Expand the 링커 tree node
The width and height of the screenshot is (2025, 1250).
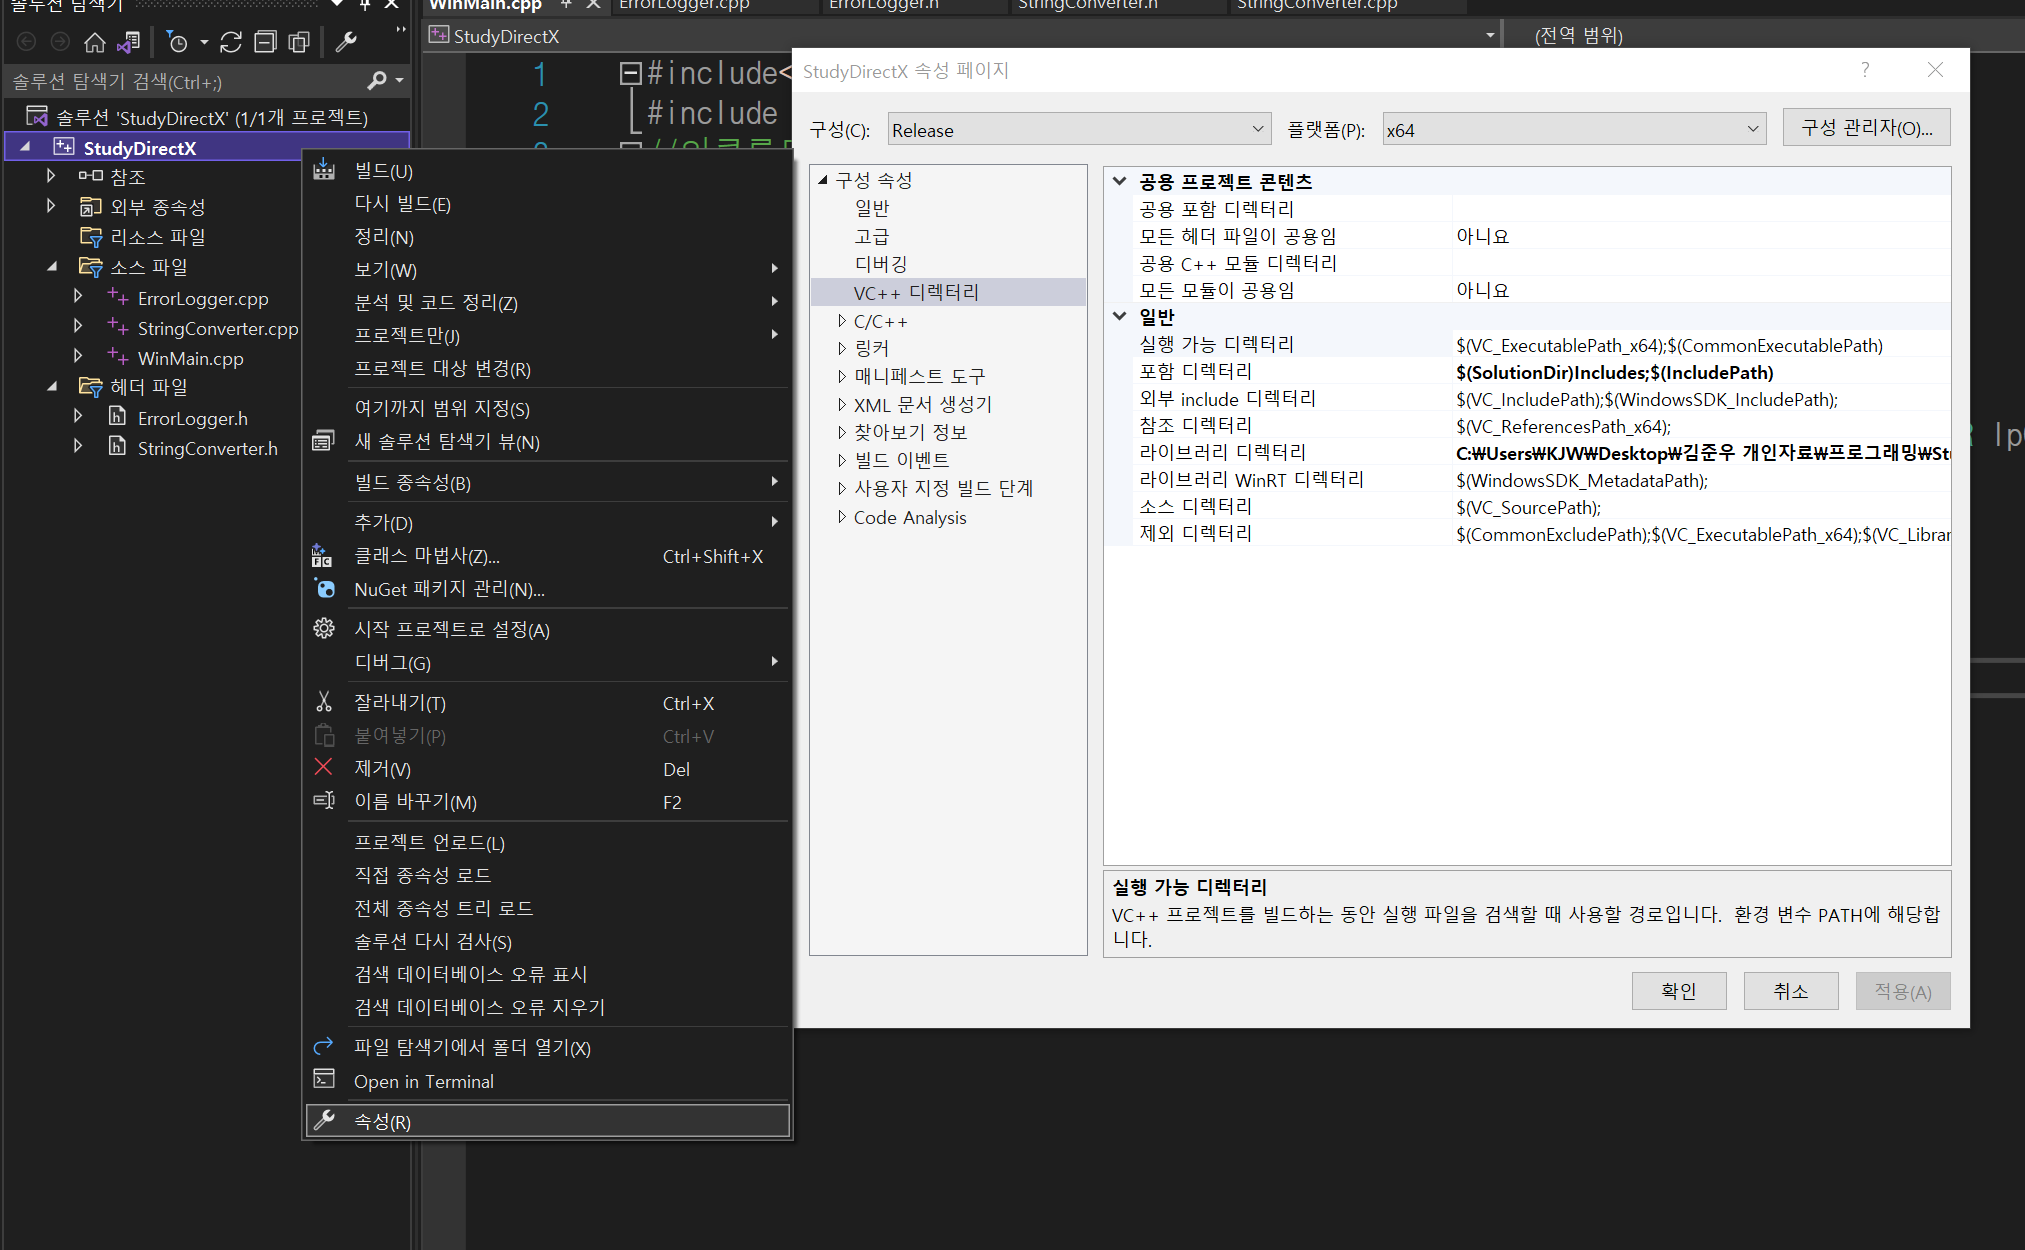click(842, 348)
